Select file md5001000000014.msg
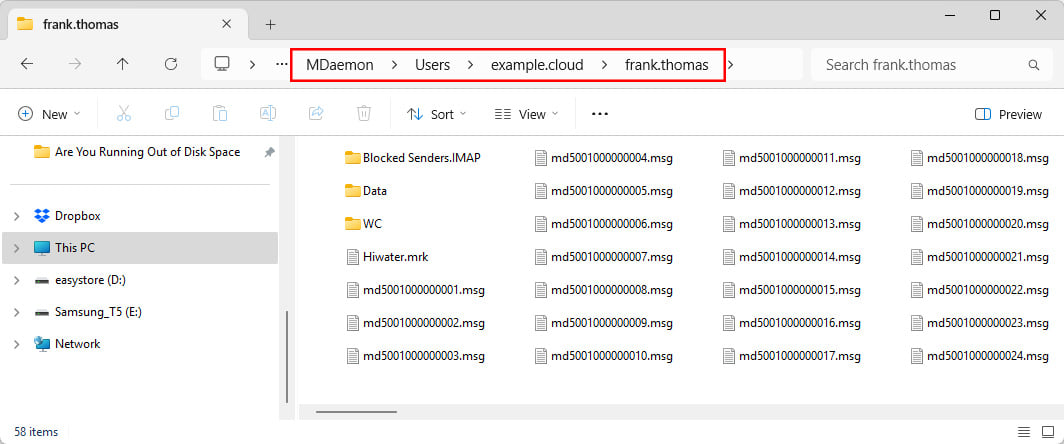The height and width of the screenshot is (444, 1064). [791, 257]
